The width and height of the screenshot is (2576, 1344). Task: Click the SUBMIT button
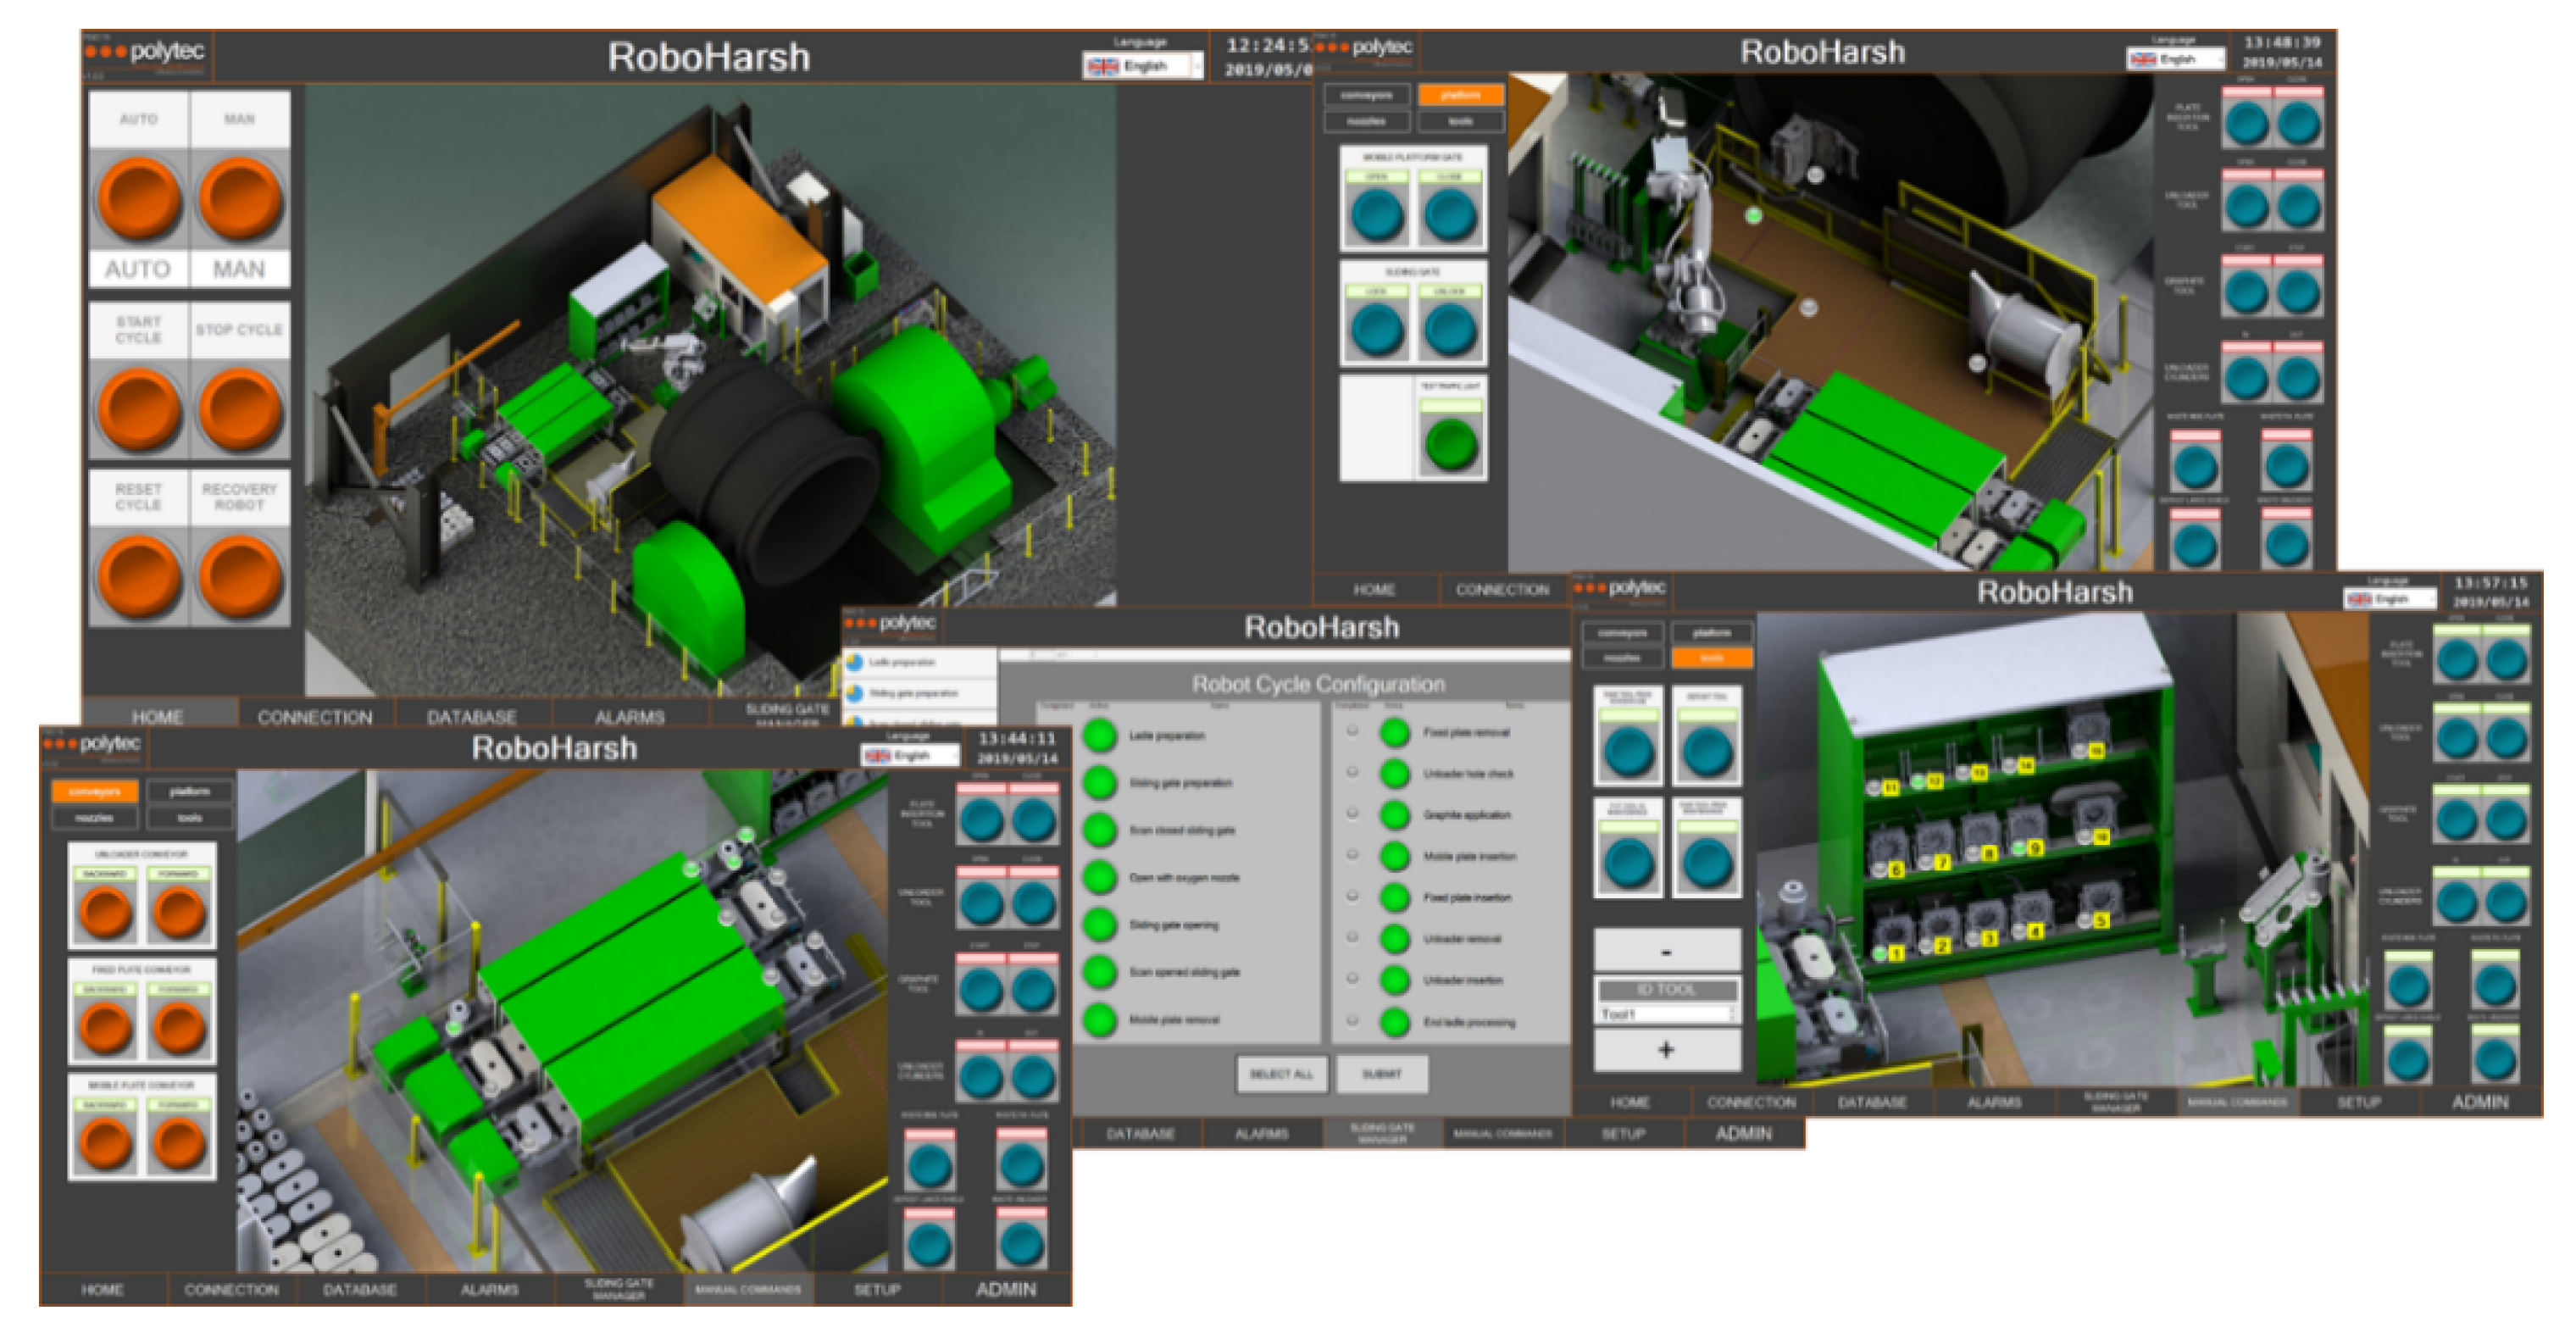1381,1074
